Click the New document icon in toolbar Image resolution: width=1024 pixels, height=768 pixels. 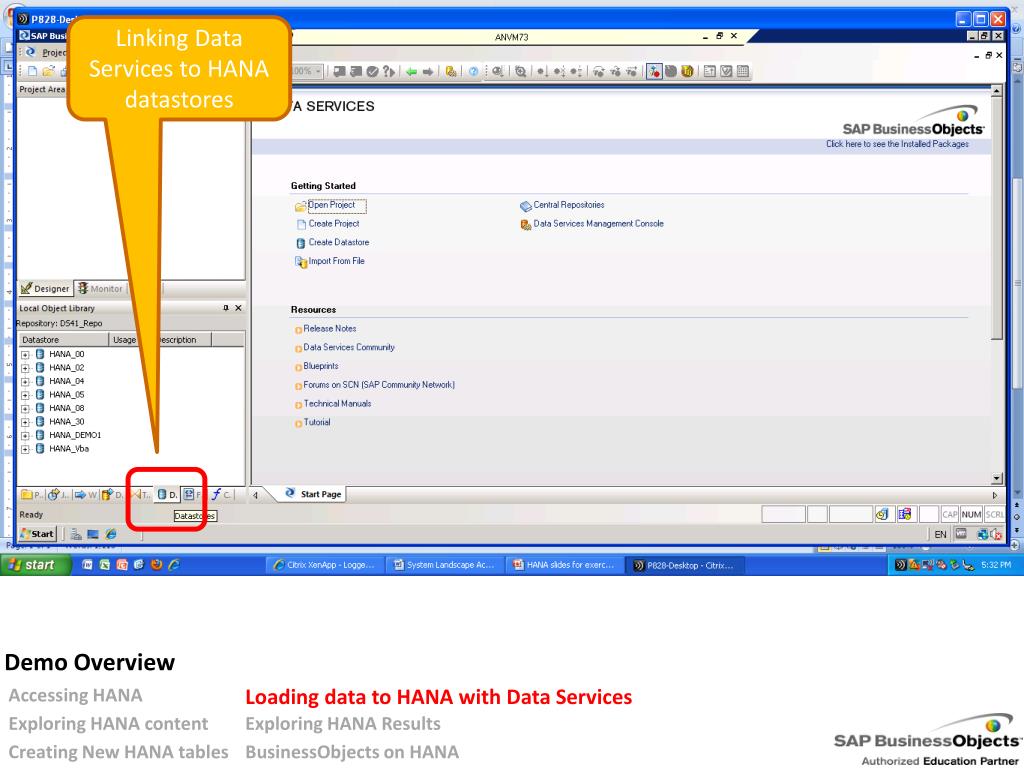coord(32,72)
